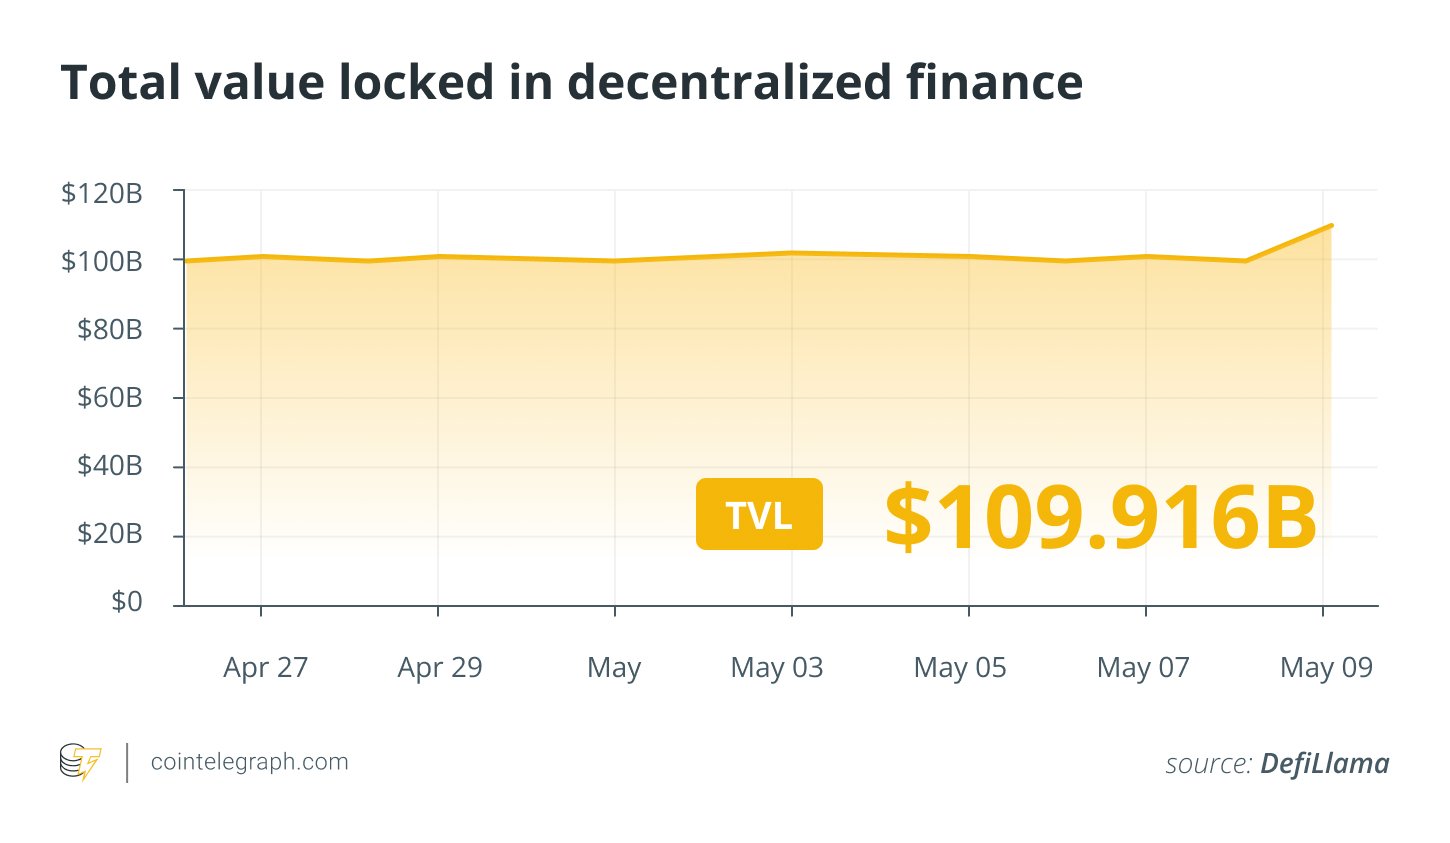Click the $40B y-axis label
The width and height of the screenshot is (1450, 843).
tap(110, 466)
